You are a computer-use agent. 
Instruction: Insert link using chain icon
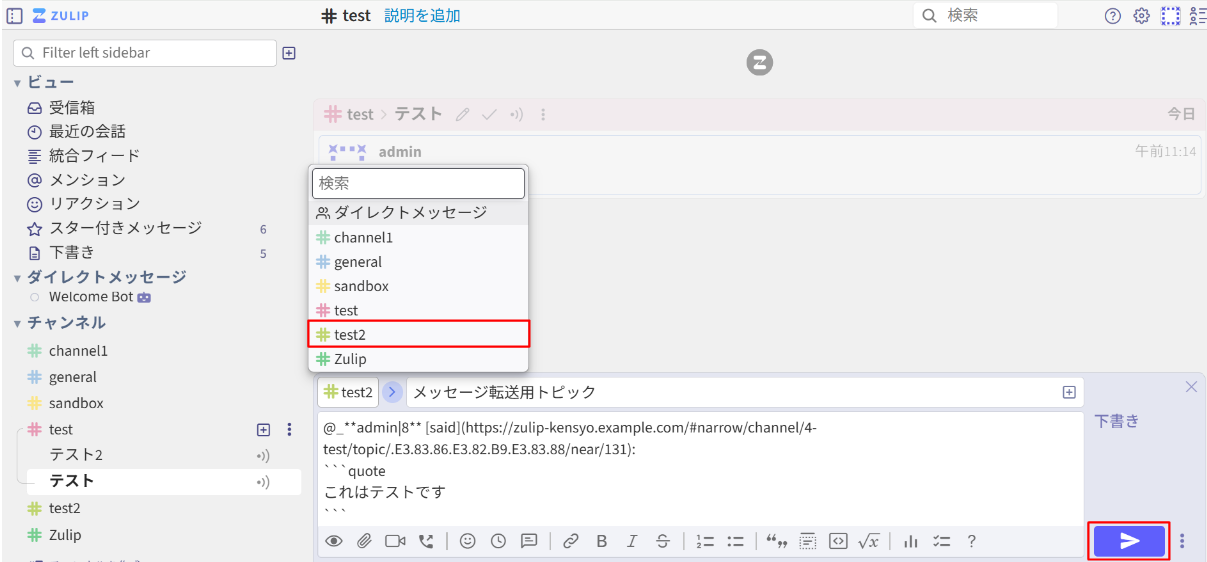[x=571, y=541]
